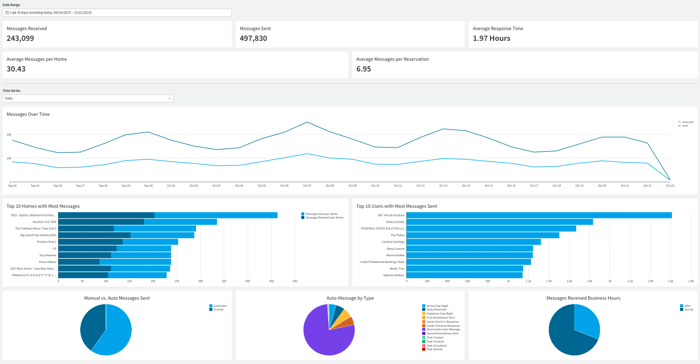This screenshot has height=364, width=700.
Task: Click the Average Response Time card
Action: (x=583, y=34)
